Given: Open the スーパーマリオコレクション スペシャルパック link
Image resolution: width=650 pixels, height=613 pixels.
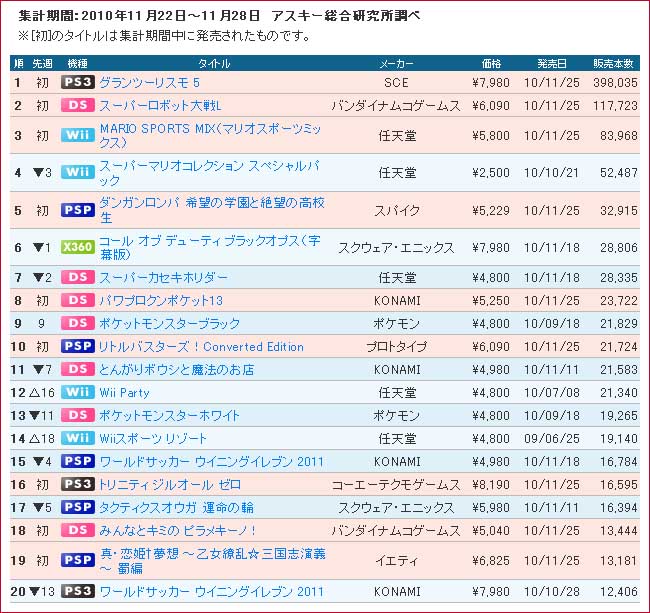Looking at the screenshot, I should point(210,173).
